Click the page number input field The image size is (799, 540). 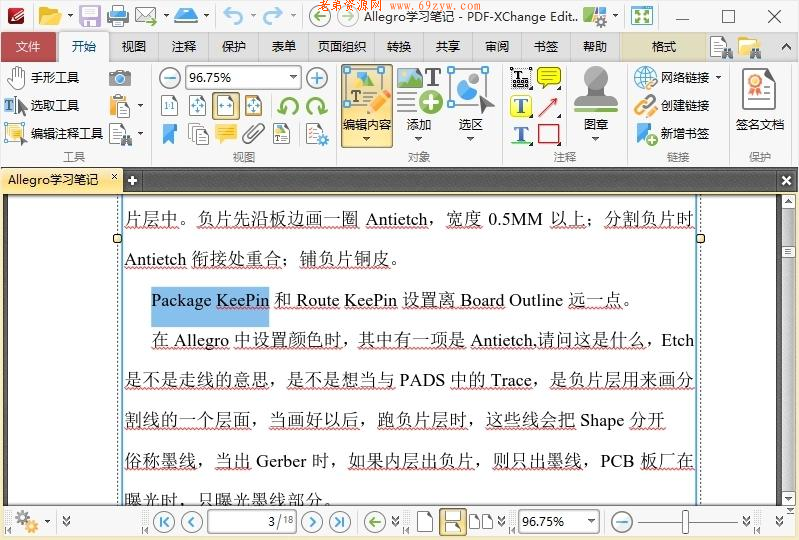tap(252, 522)
